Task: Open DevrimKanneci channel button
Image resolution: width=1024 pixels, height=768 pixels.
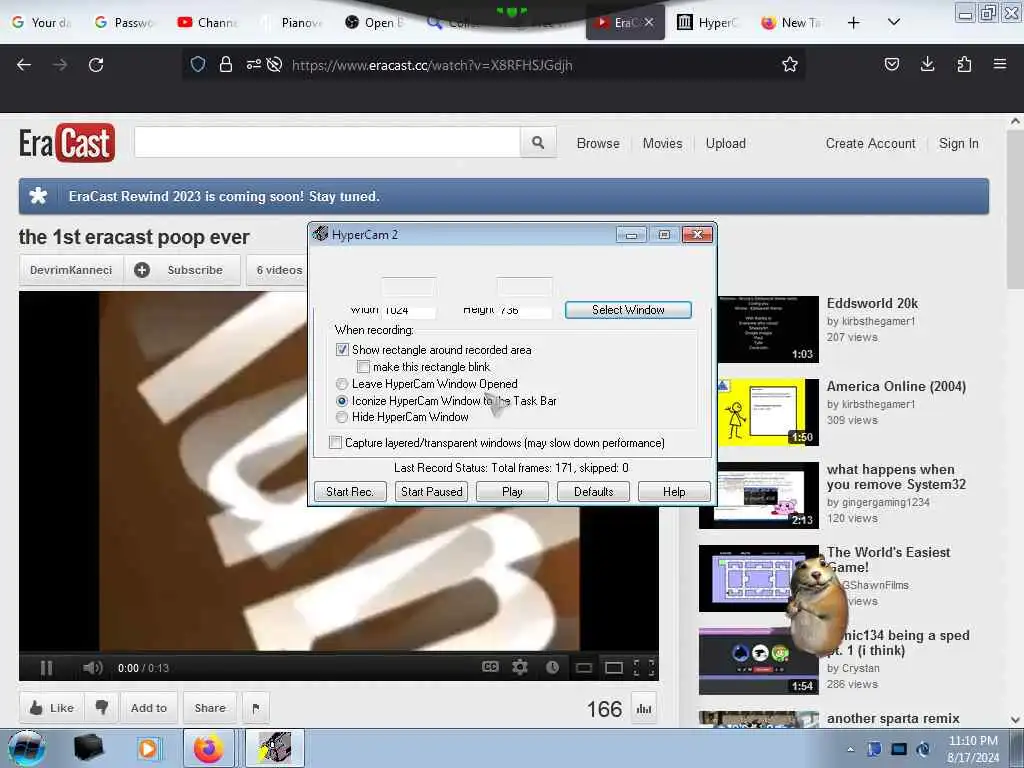Action: point(71,270)
